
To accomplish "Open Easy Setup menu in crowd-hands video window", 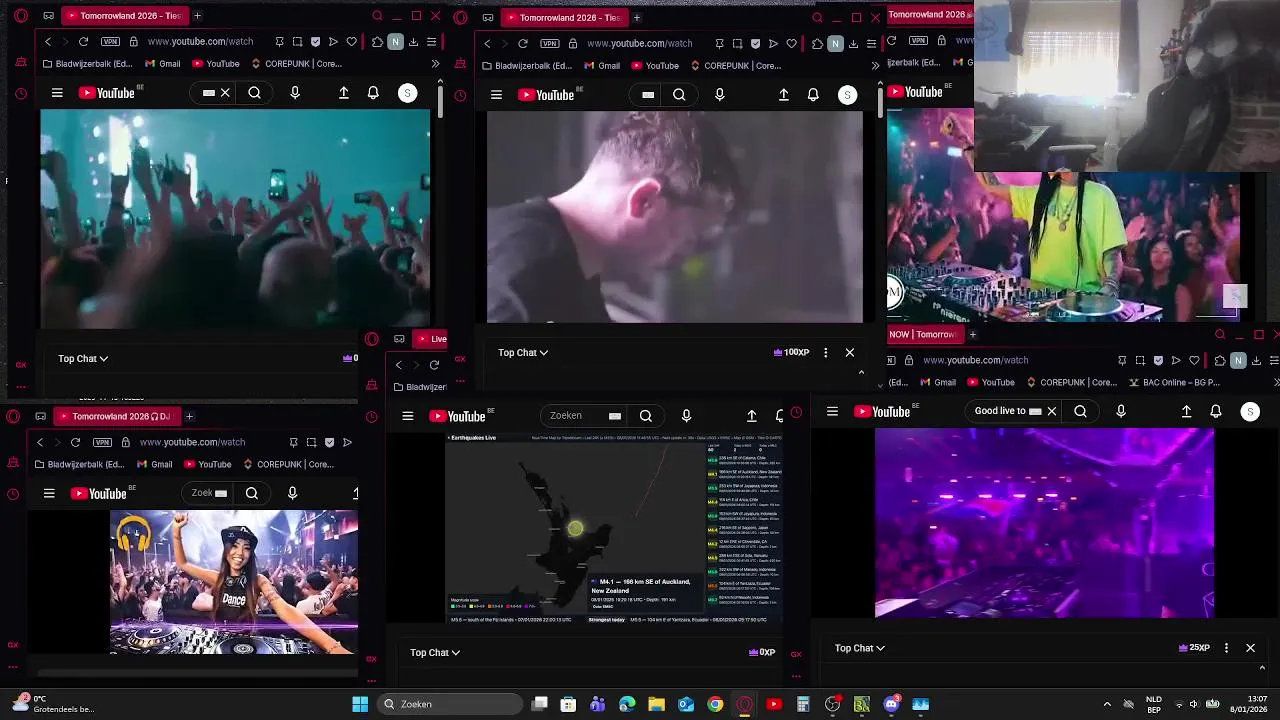I will [431, 42].
